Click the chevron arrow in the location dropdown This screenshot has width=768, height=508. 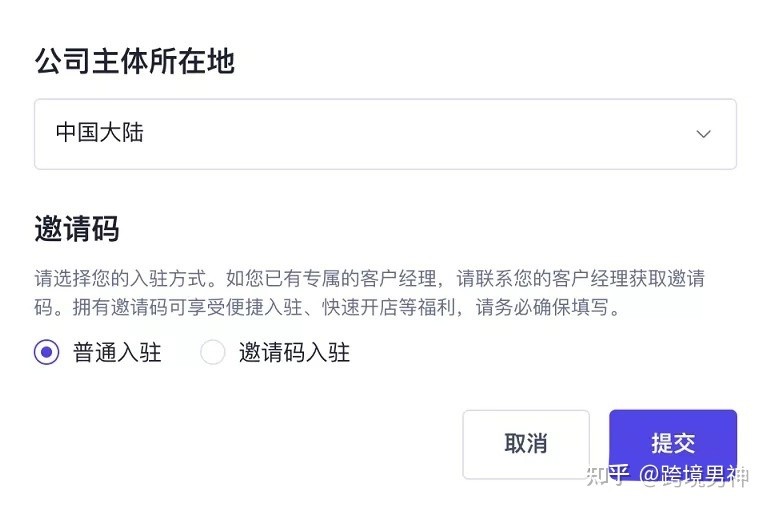click(703, 133)
